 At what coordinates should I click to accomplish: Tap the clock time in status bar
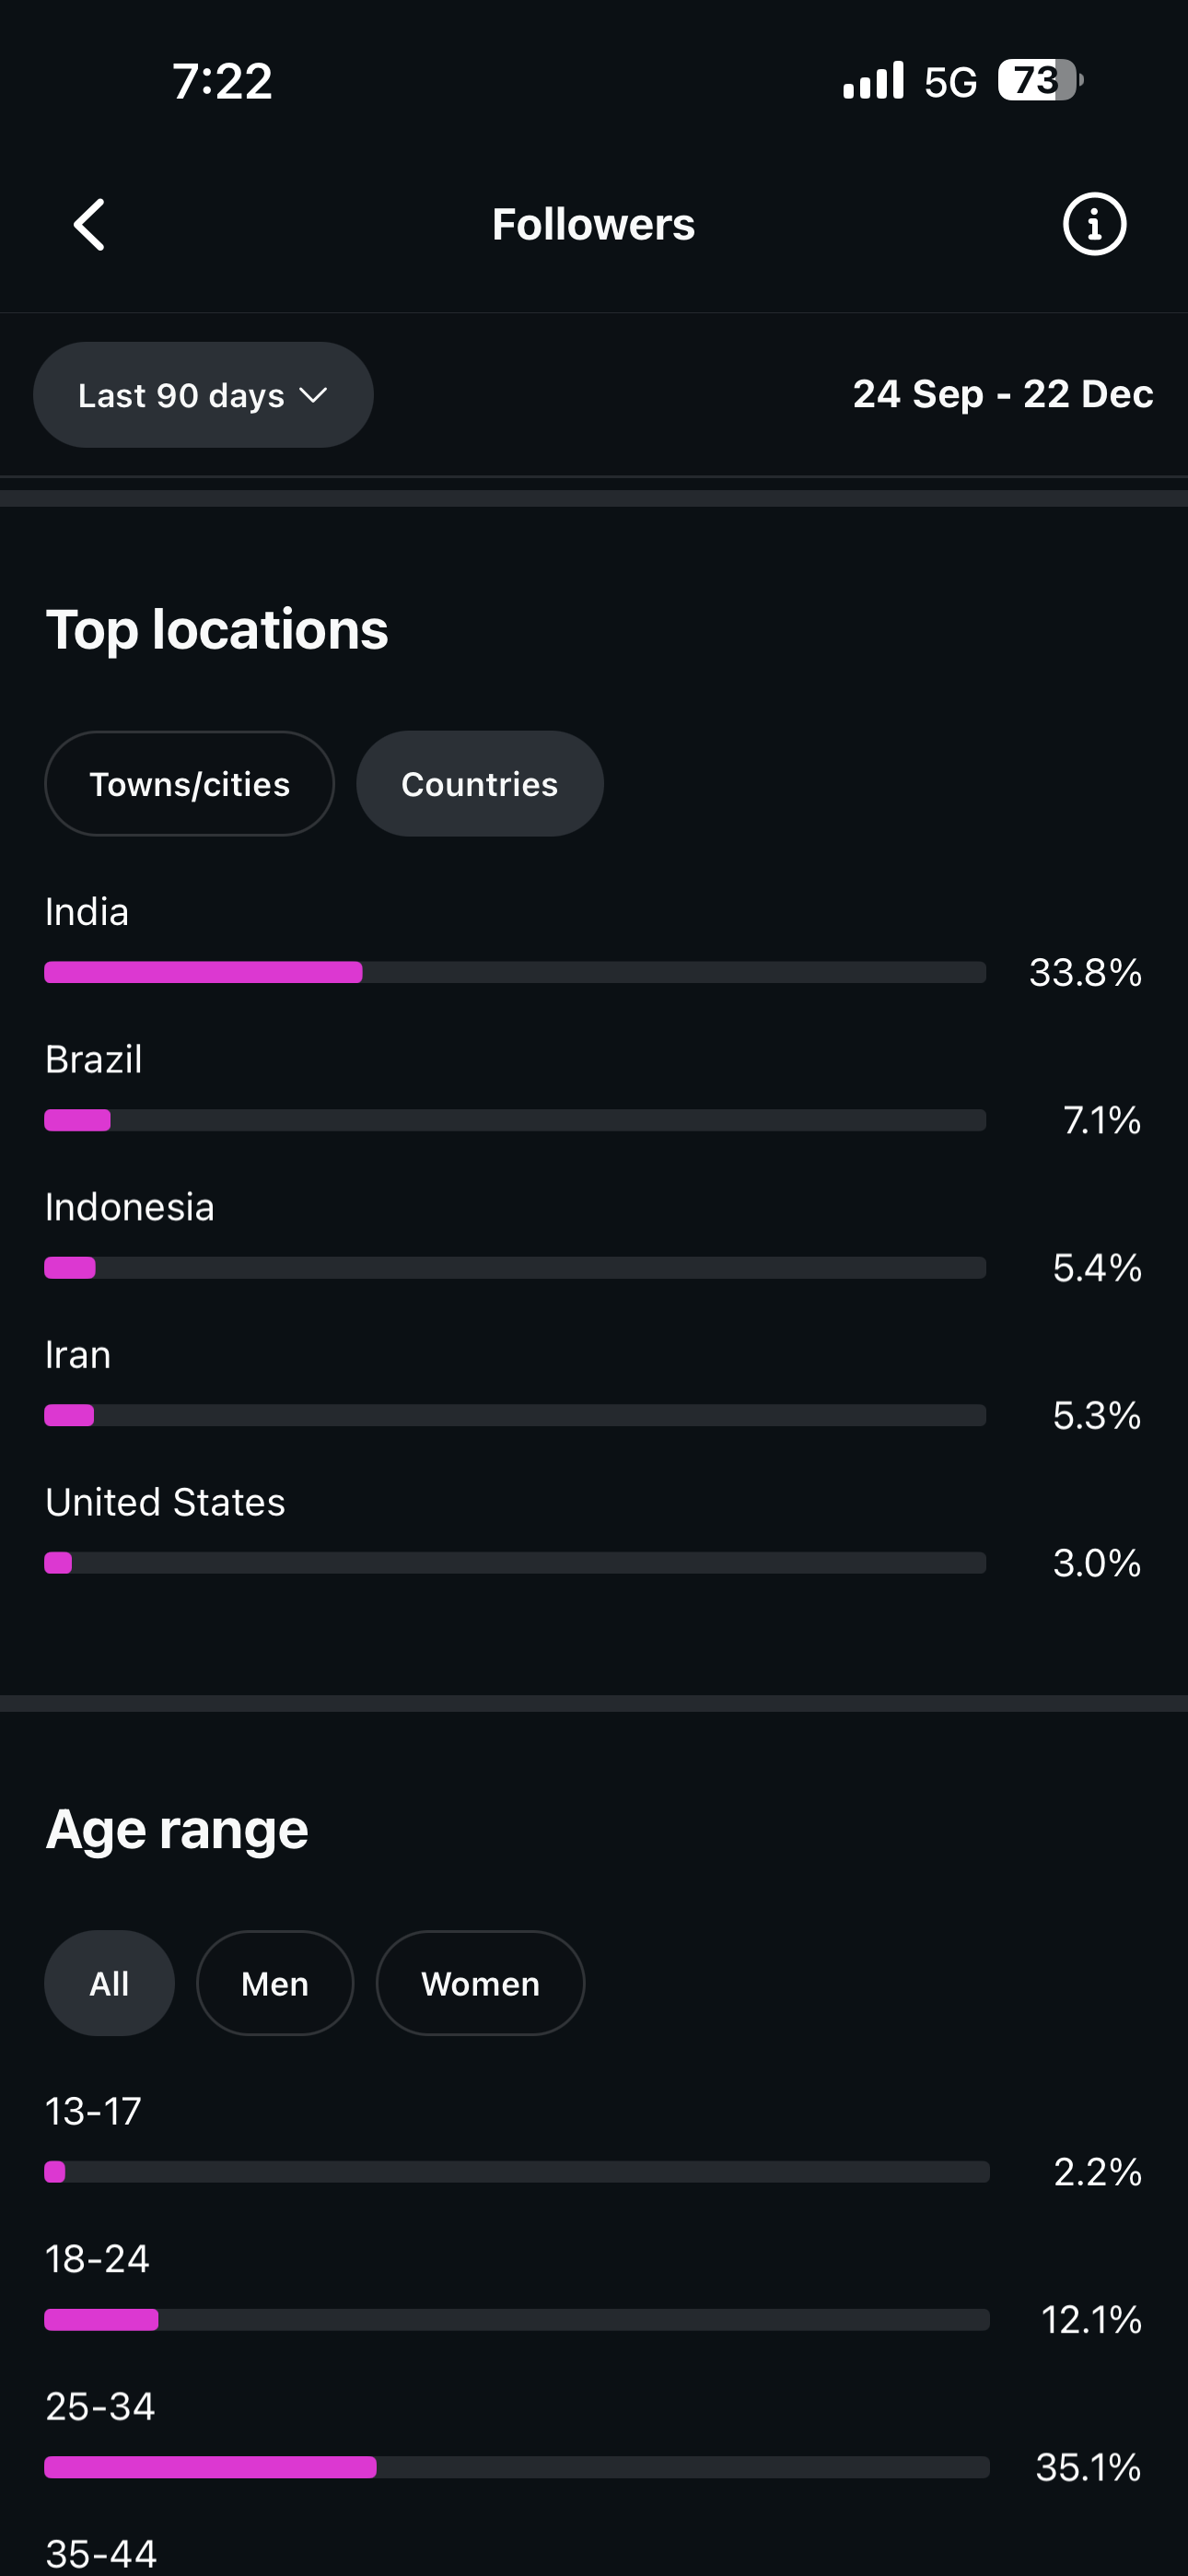(222, 80)
